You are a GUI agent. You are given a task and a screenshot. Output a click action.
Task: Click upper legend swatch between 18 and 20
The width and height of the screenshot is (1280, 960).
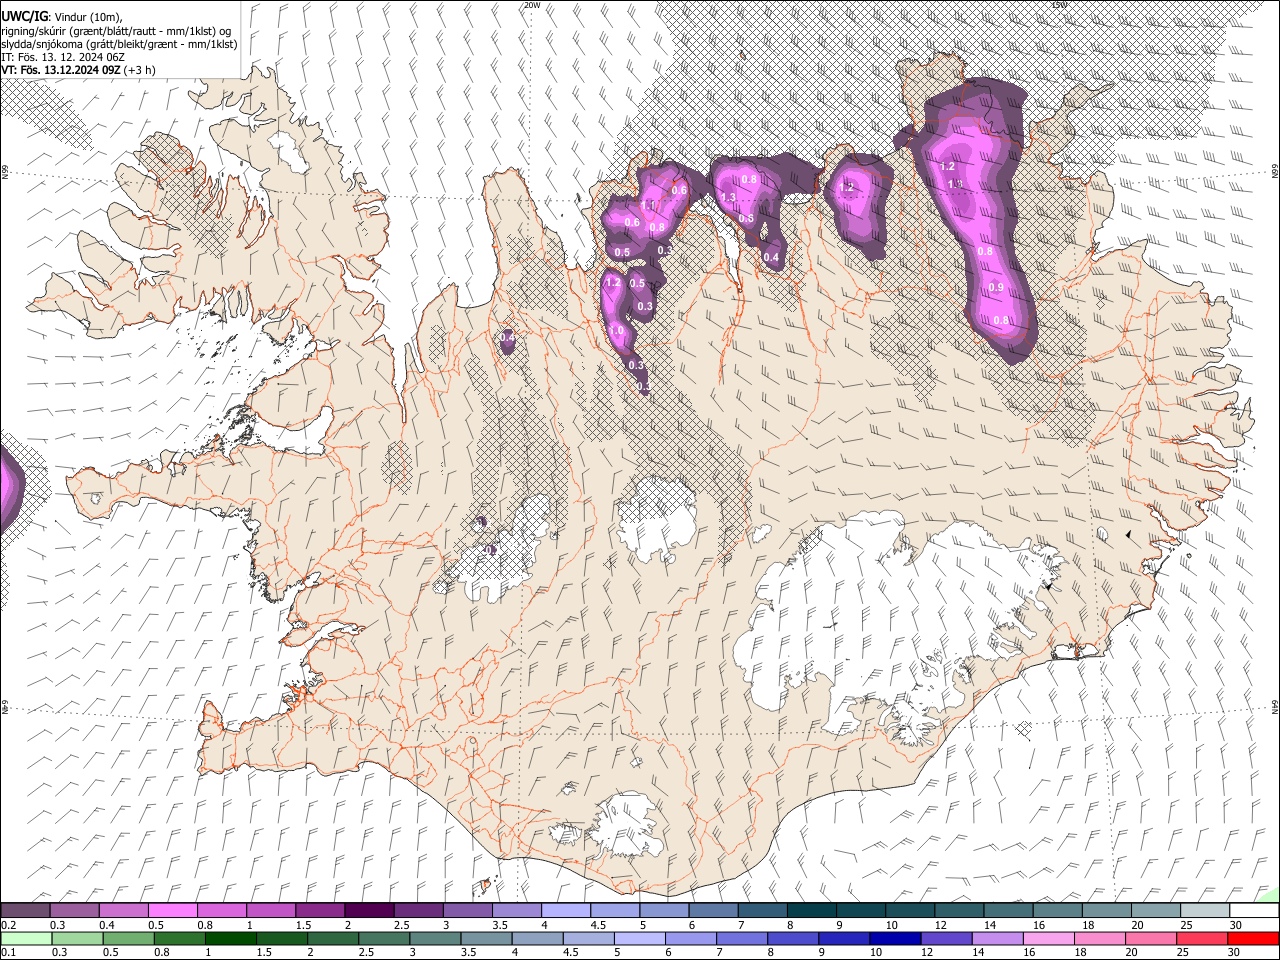click(1106, 910)
